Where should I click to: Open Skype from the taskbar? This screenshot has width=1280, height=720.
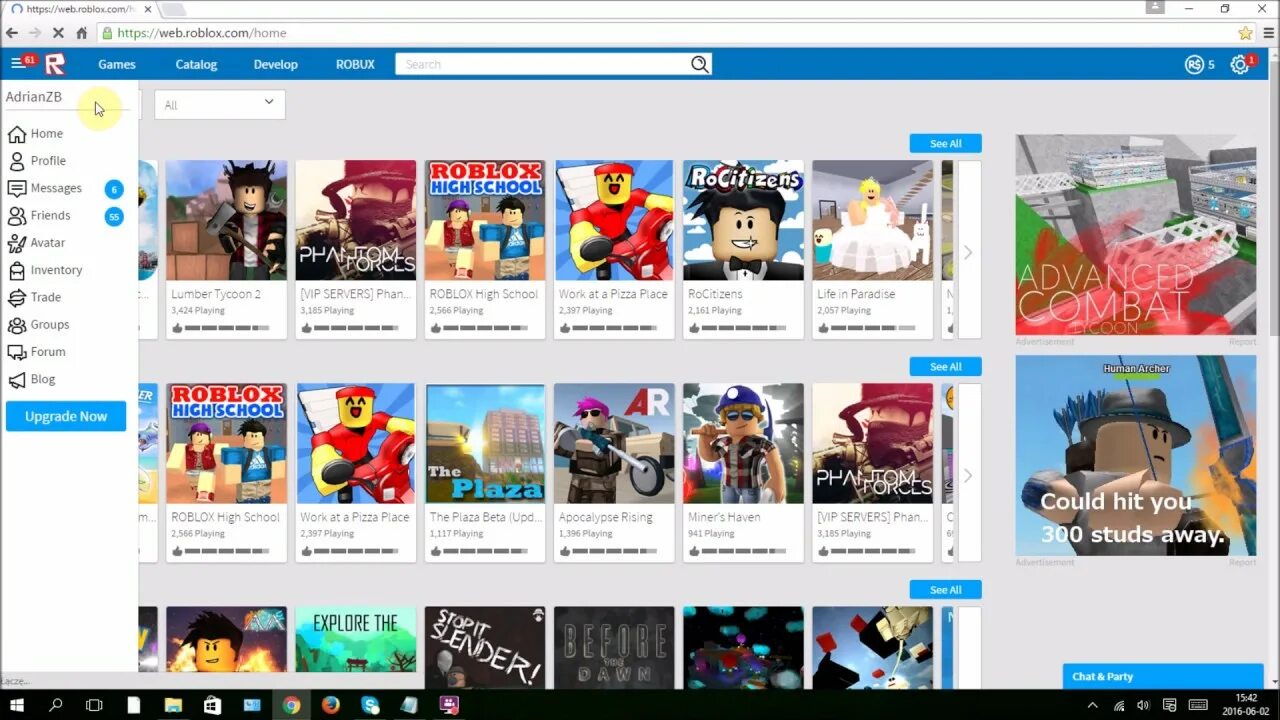pos(371,705)
